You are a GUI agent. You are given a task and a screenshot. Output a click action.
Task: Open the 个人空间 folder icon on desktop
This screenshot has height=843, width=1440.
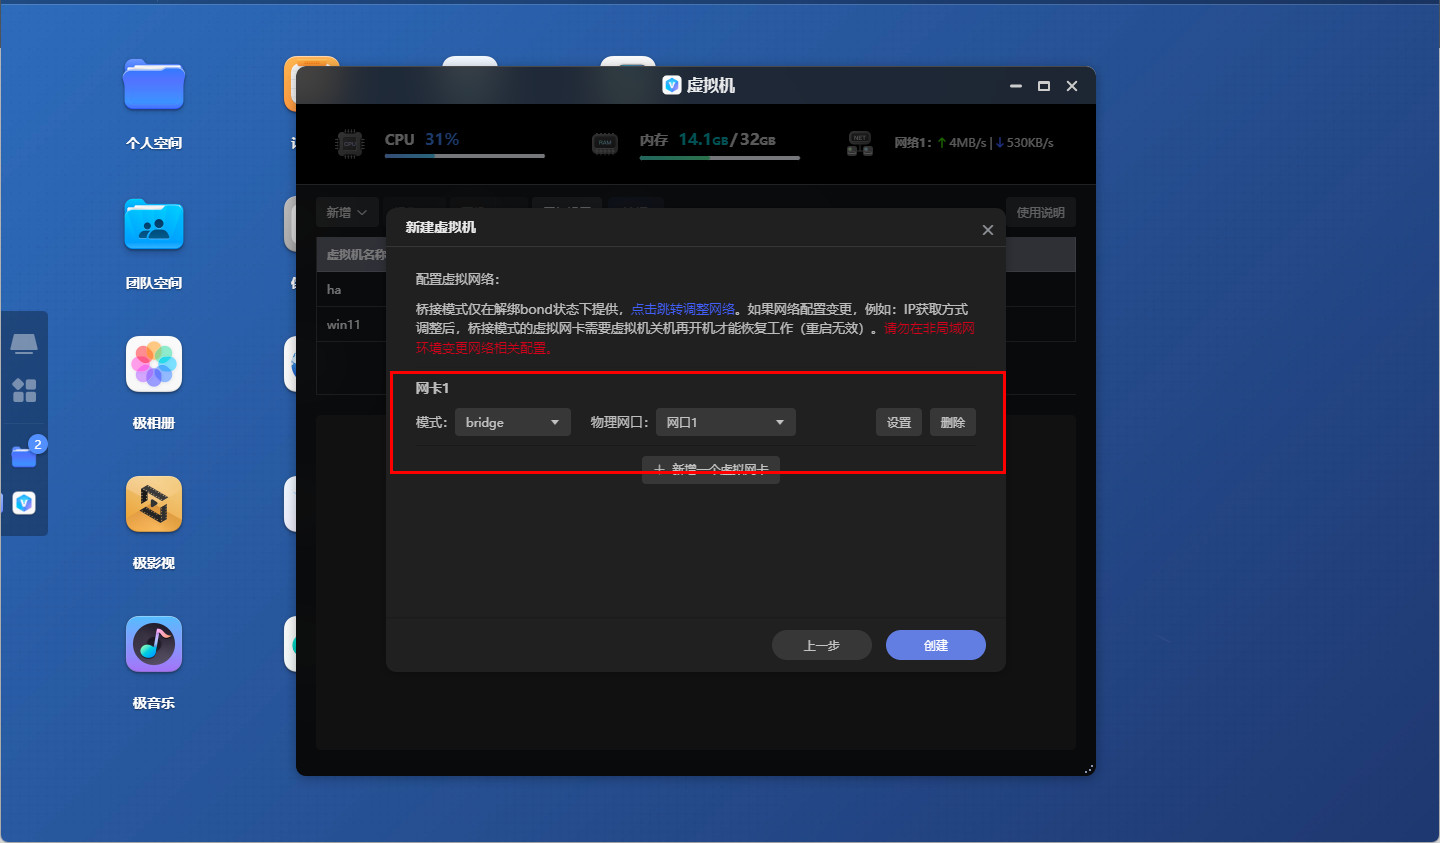(x=154, y=85)
